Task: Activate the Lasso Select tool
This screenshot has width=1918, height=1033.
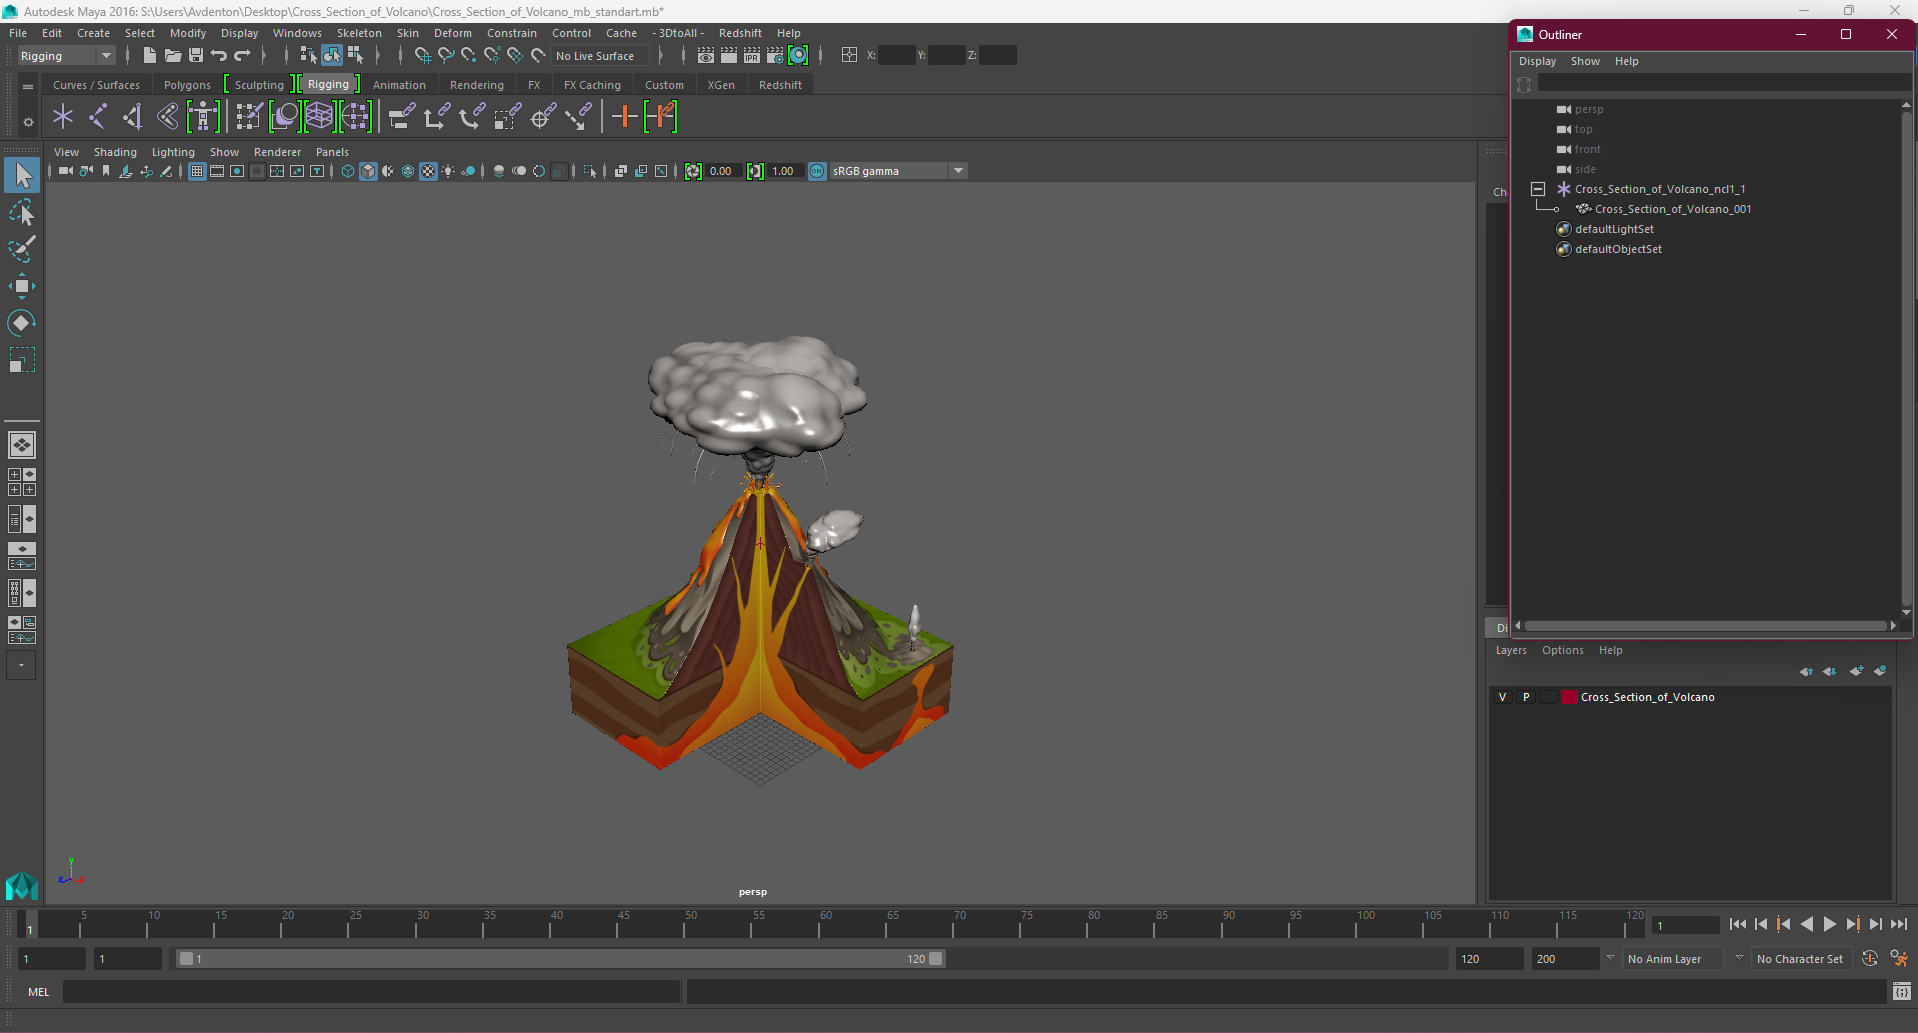Action: (x=21, y=212)
